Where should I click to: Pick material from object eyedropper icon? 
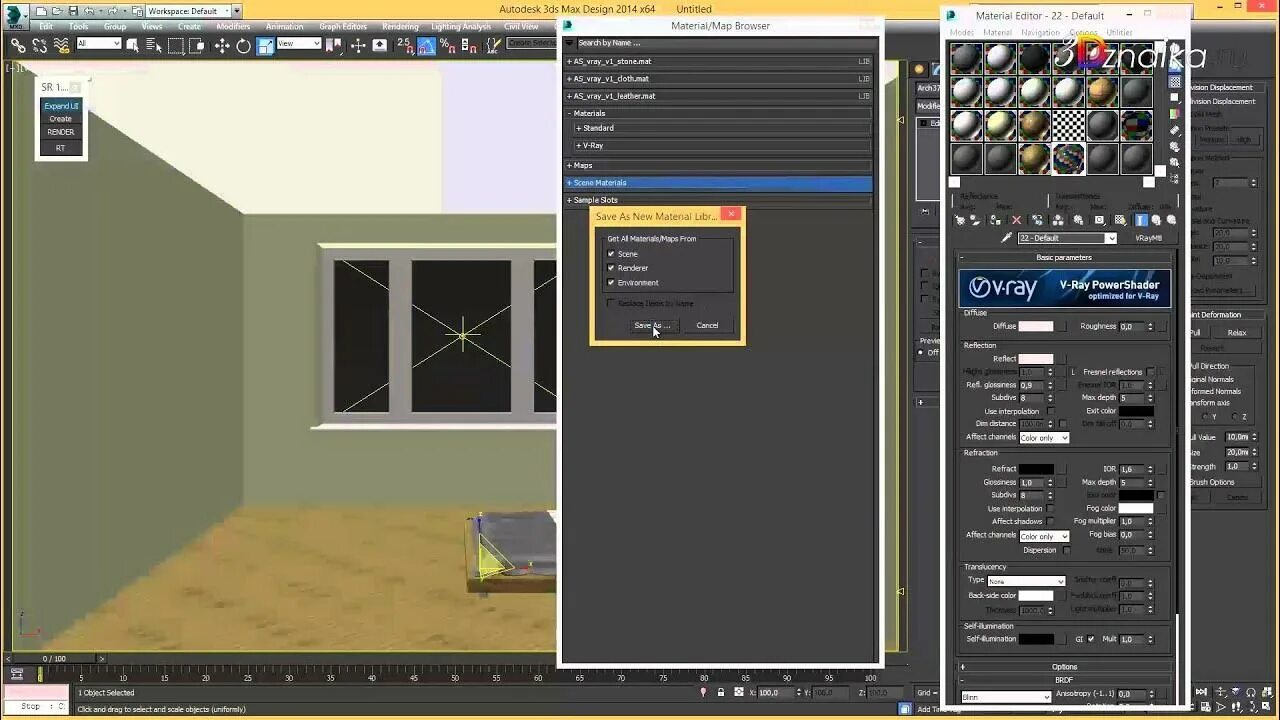pos(1007,238)
